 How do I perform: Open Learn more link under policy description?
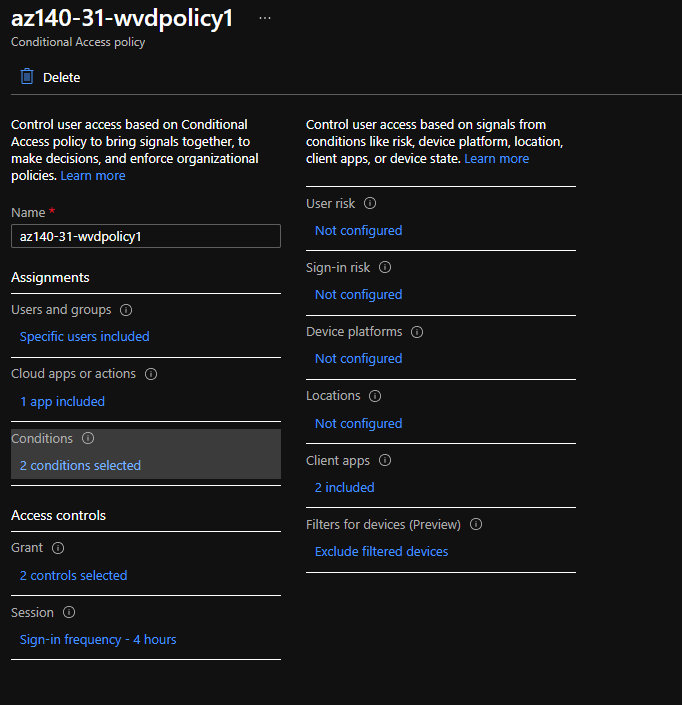coord(93,176)
